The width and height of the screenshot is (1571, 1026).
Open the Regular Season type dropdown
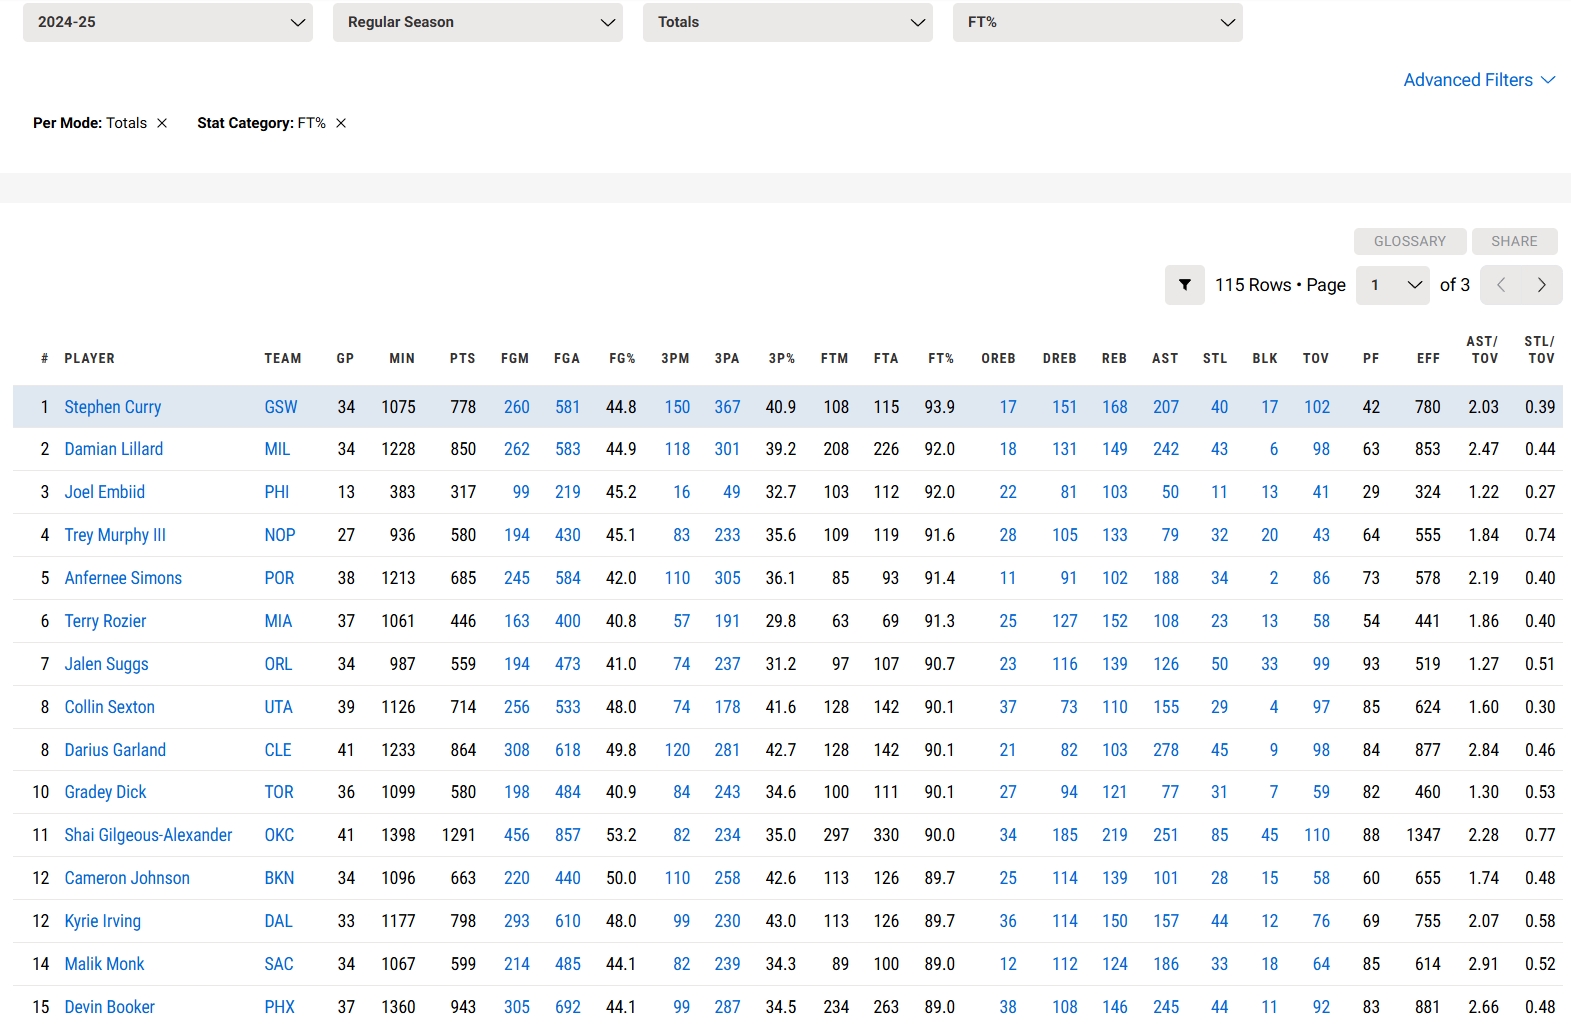click(x=477, y=22)
